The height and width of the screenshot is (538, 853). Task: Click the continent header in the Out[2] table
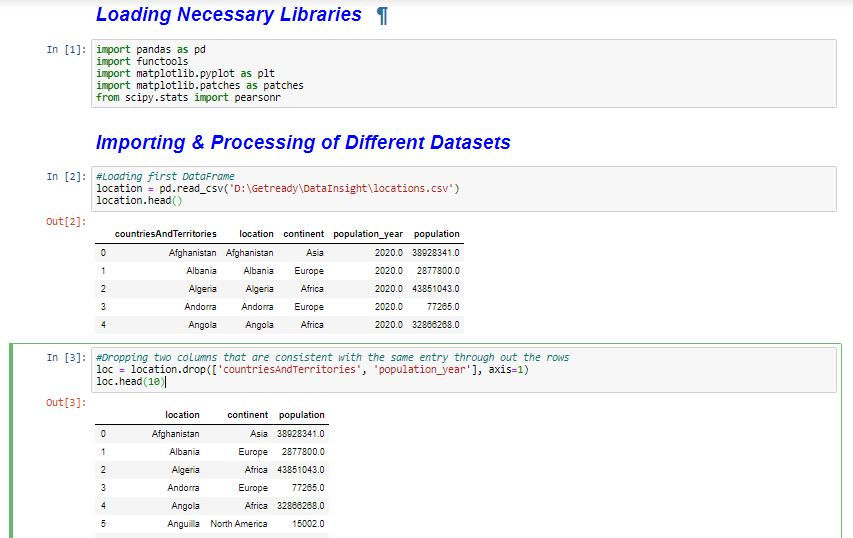pyautogui.click(x=303, y=234)
